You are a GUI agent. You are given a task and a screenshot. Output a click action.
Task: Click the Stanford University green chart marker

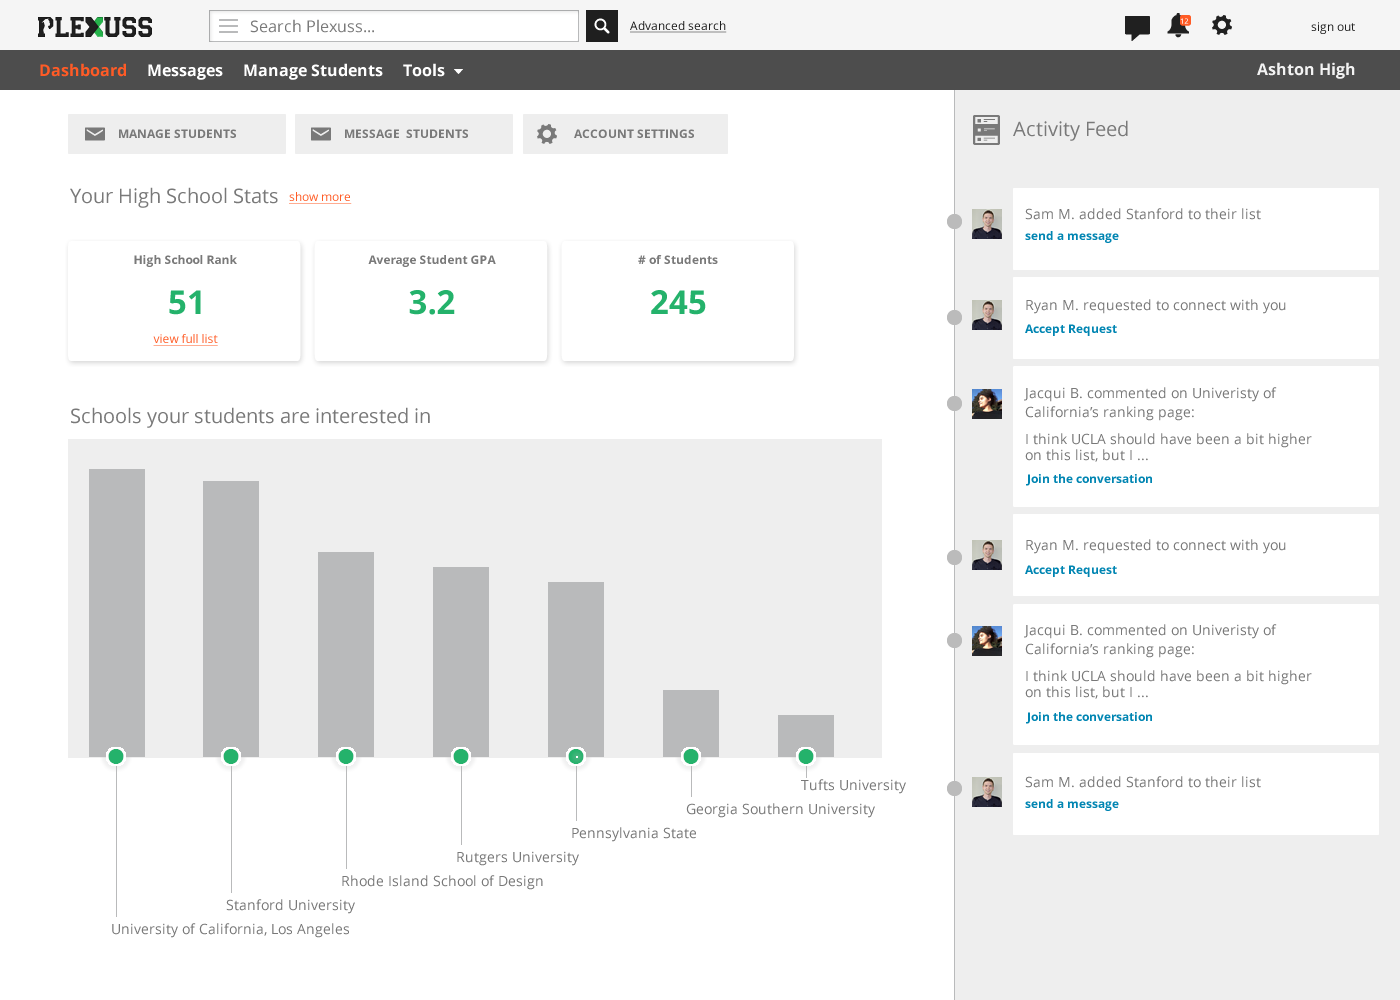231,756
